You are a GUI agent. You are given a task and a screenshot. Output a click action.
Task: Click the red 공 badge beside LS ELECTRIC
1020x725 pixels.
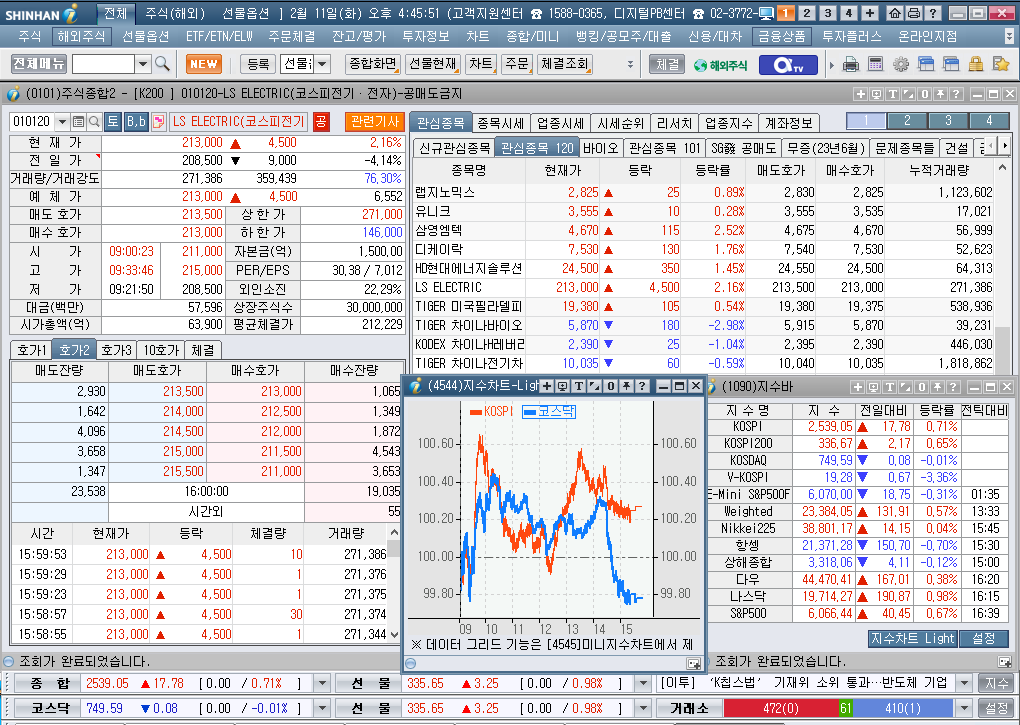pyautogui.click(x=321, y=122)
